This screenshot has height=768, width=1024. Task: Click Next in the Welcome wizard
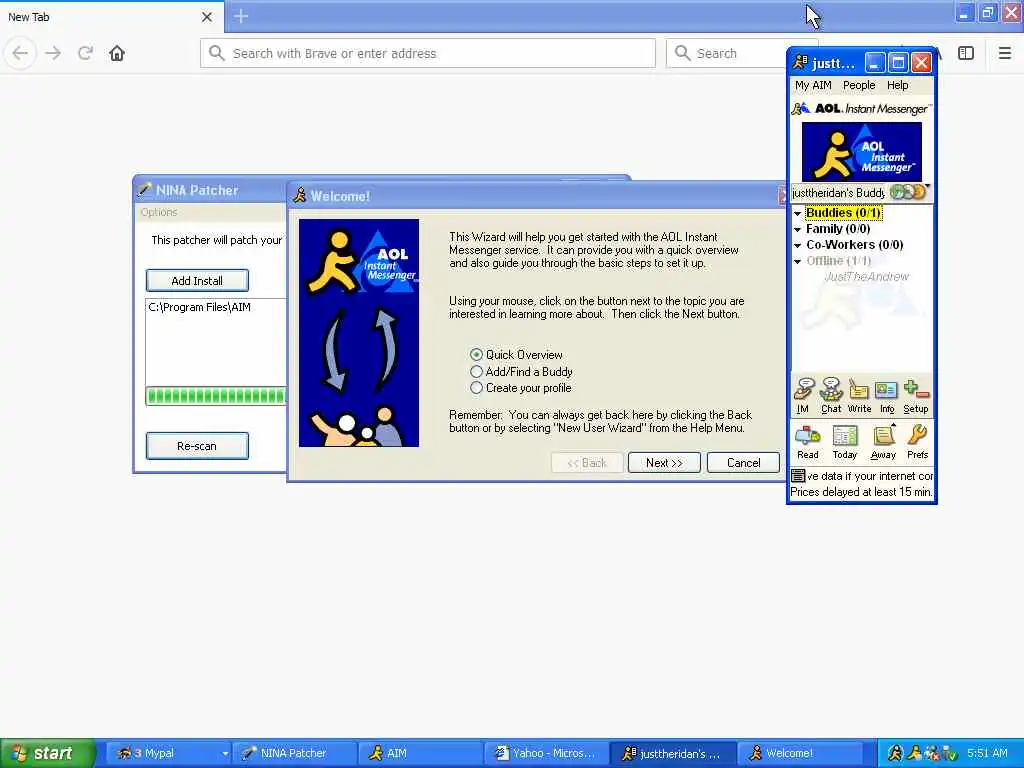[x=664, y=462]
